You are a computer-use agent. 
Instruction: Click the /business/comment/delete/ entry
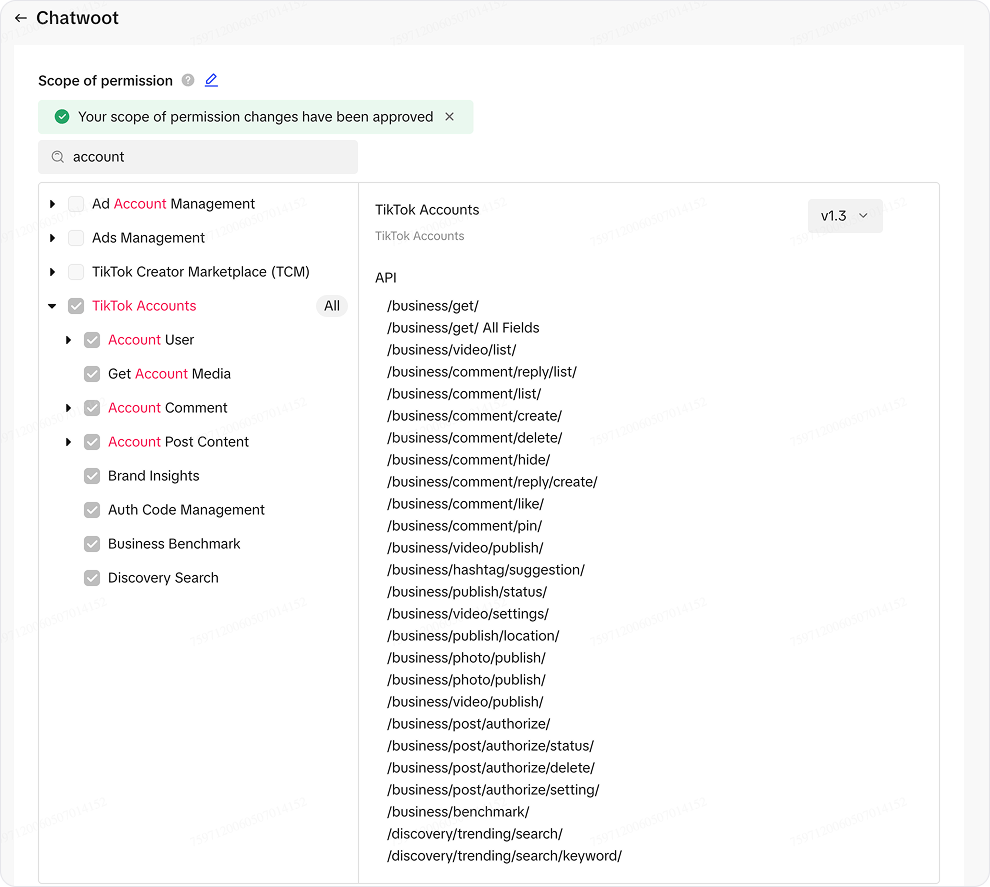point(475,438)
